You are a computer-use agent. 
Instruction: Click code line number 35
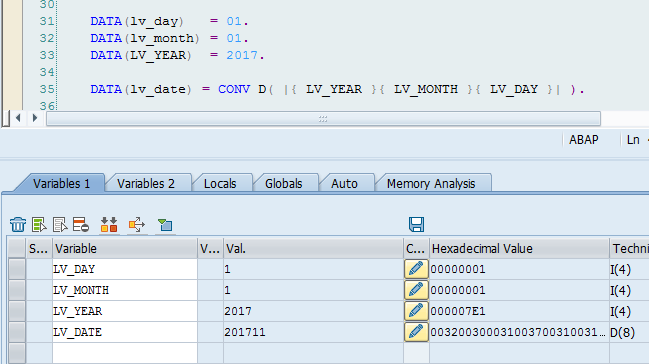[47, 89]
